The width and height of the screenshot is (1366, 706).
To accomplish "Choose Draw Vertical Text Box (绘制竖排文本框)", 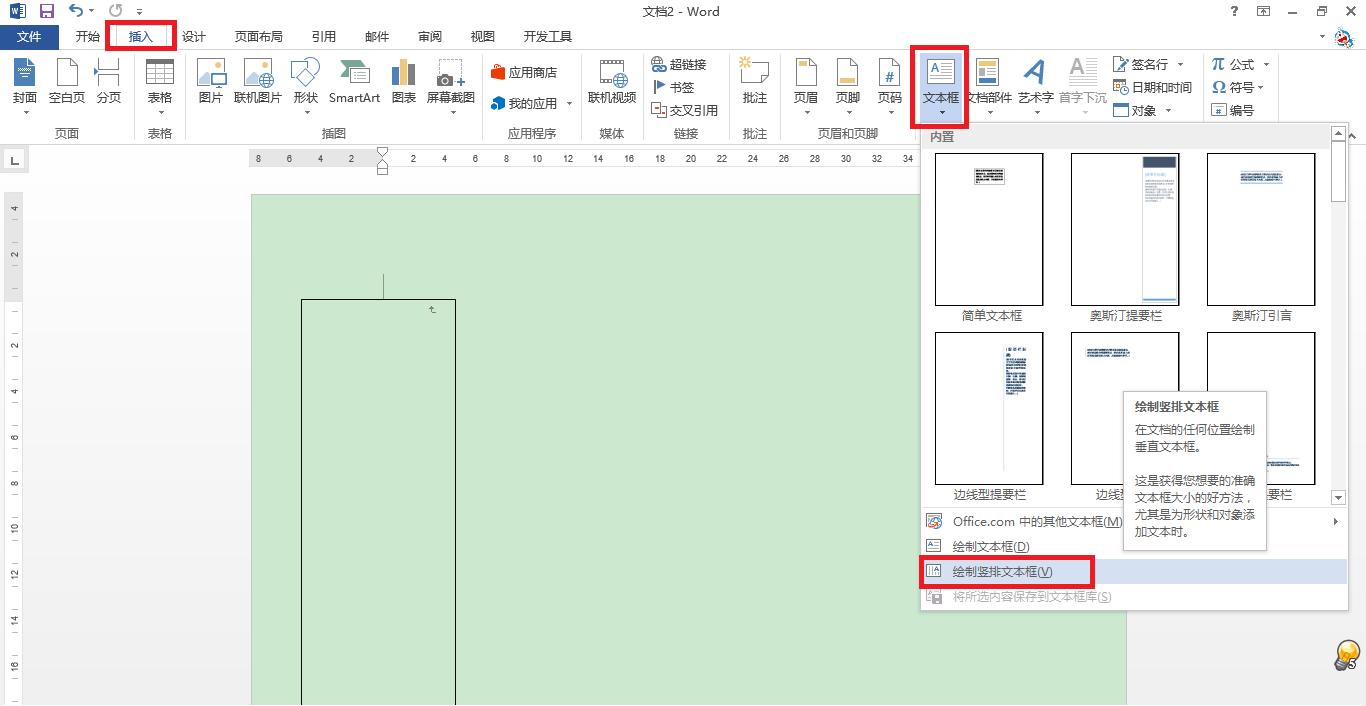I will tap(1134, 571).
